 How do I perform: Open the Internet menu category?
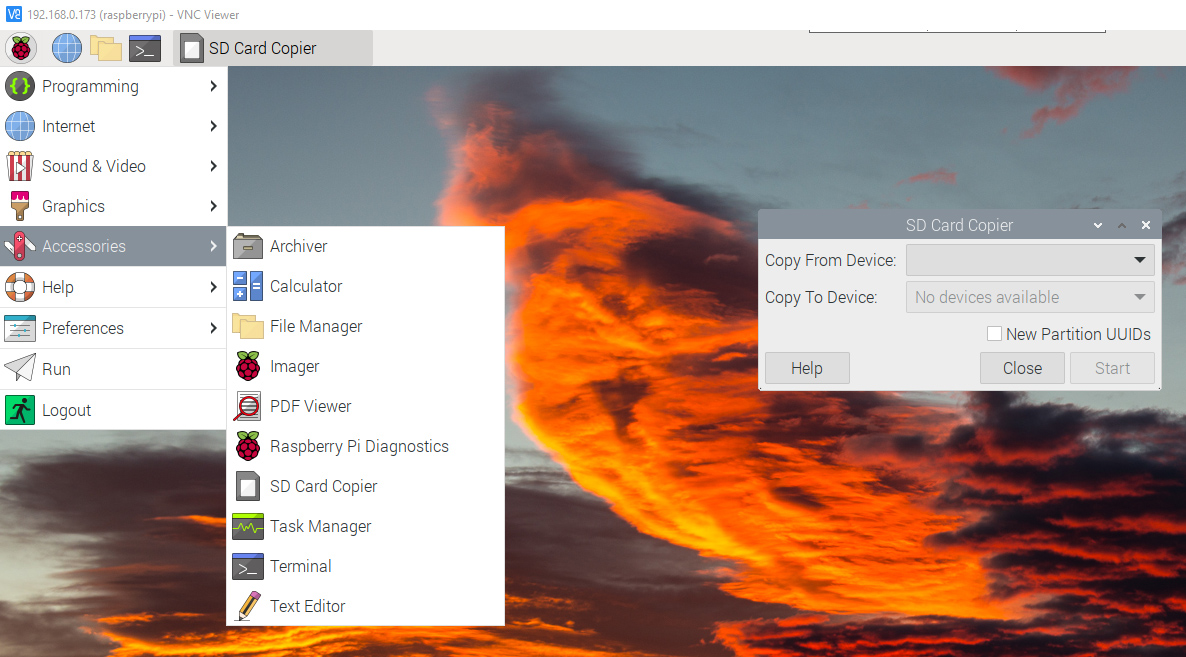(x=113, y=126)
